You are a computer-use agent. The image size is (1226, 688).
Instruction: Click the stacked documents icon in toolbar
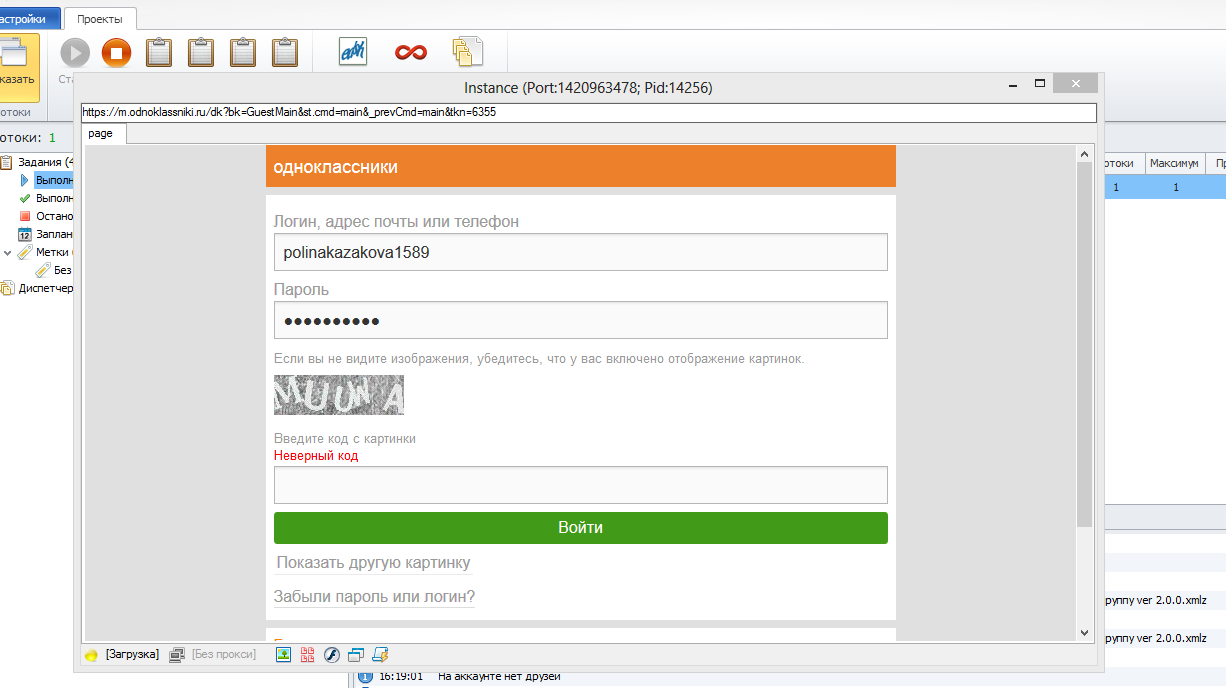(x=467, y=52)
